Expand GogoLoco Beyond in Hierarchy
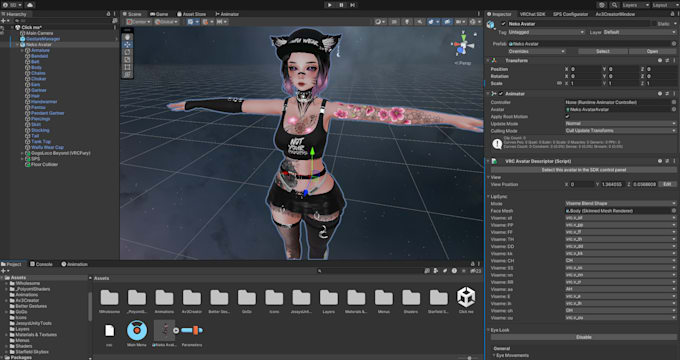Image resolution: width=680 pixels, height=360 pixels. tap(23, 153)
